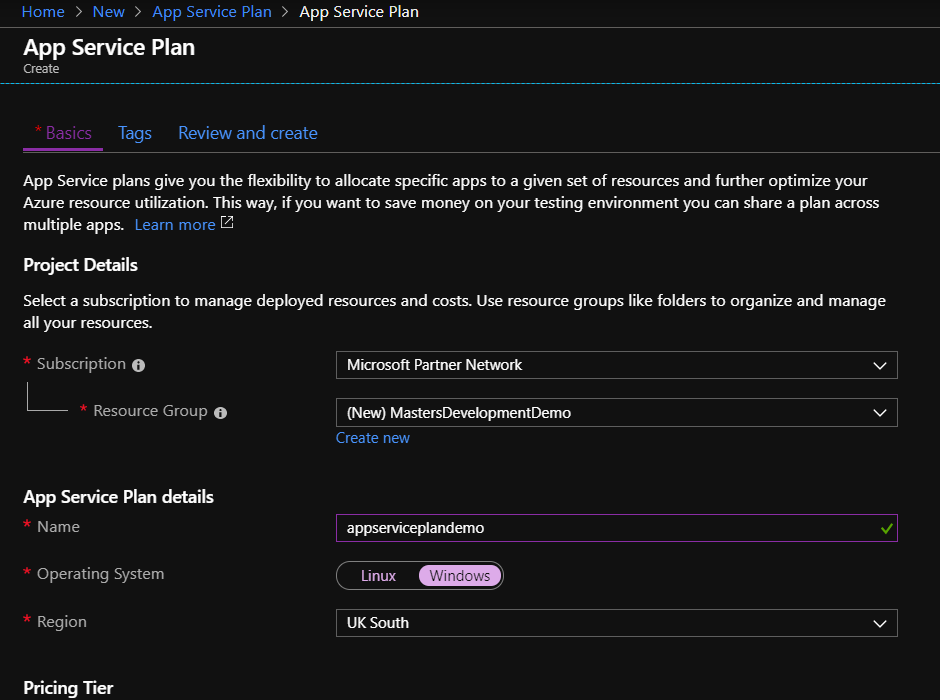Viewport: 940px width, 700px height.
Task: Click New in the breadcrumb trail
Action: pos(109,12)
